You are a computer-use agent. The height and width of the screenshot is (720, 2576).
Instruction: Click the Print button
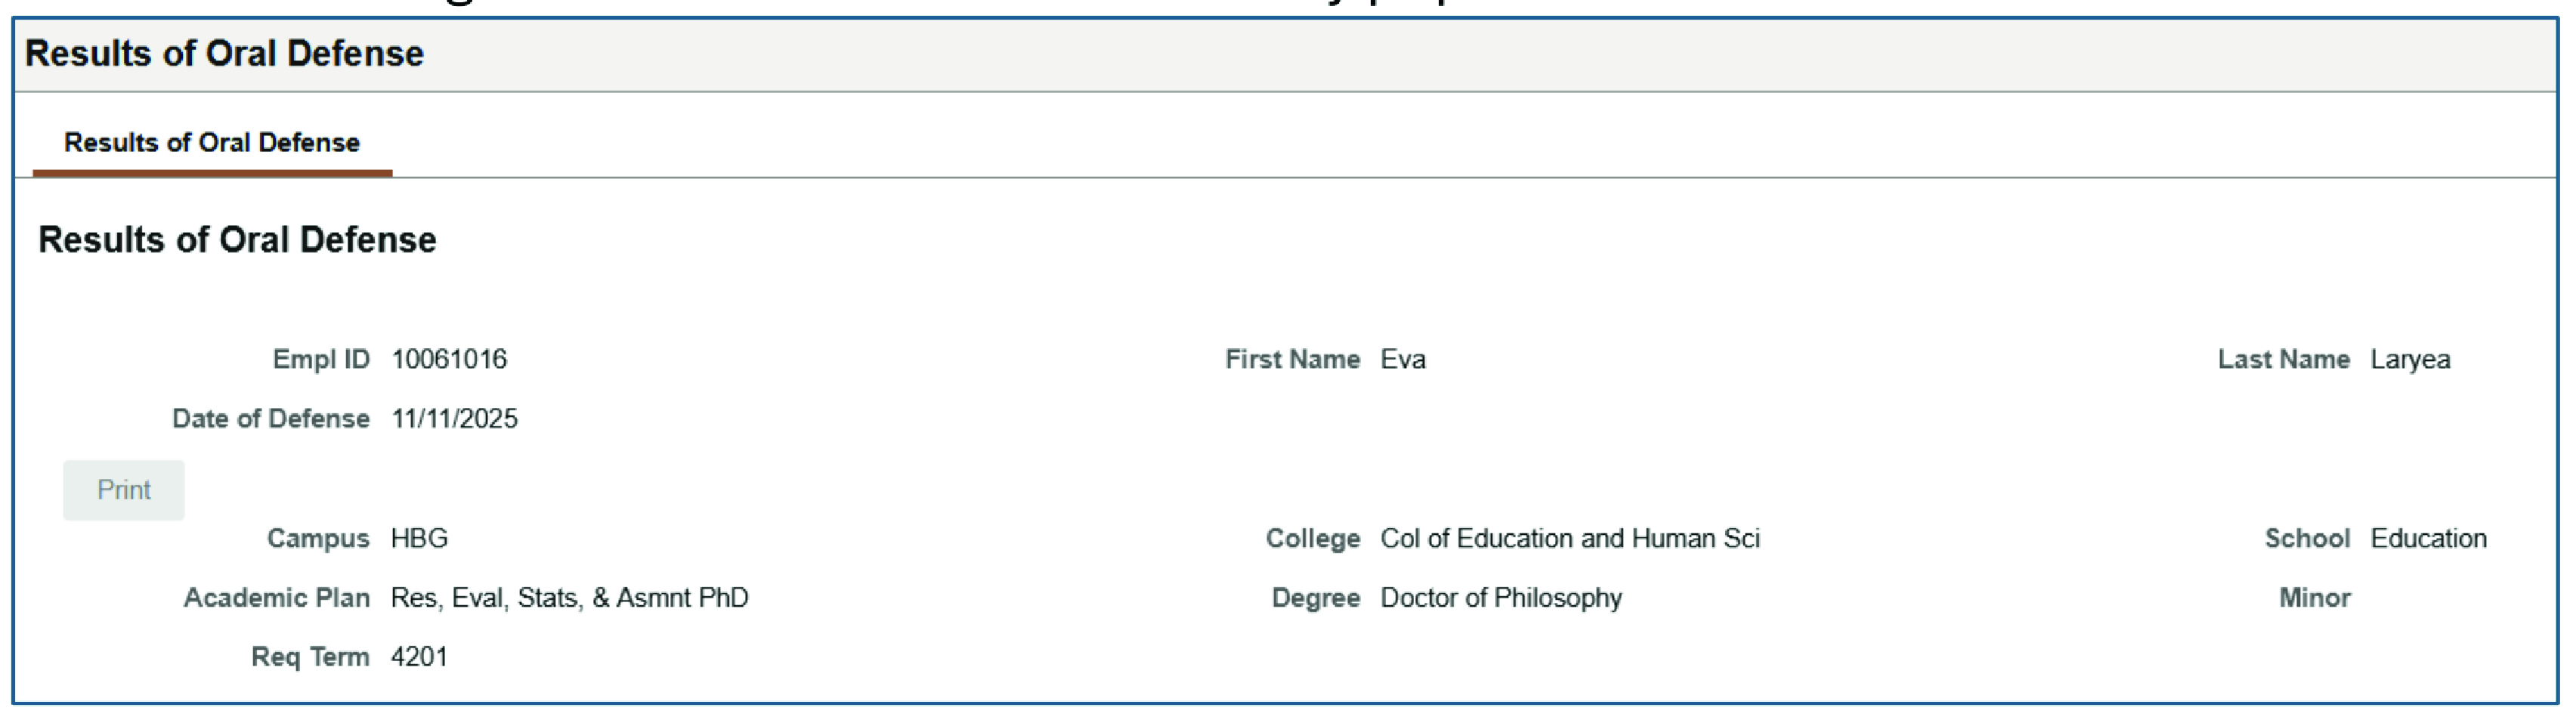[x=123, y=490]
